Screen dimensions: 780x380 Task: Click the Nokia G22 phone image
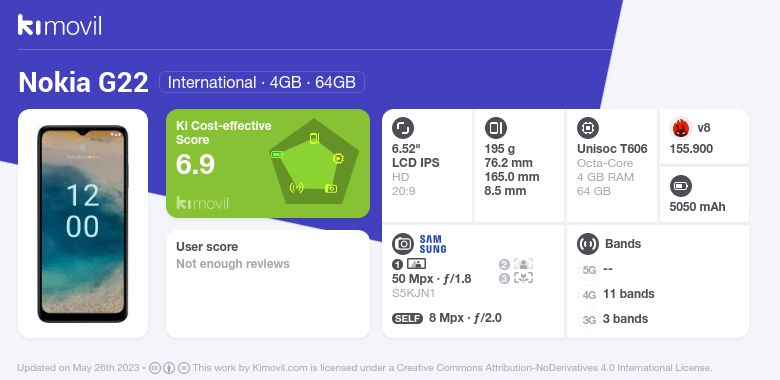tap(83, 224)
